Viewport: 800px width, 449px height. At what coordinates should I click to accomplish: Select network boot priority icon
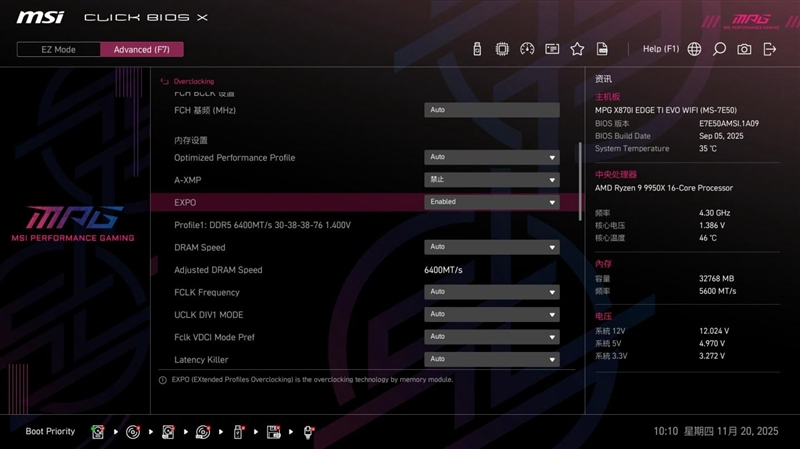pos(308,432)
